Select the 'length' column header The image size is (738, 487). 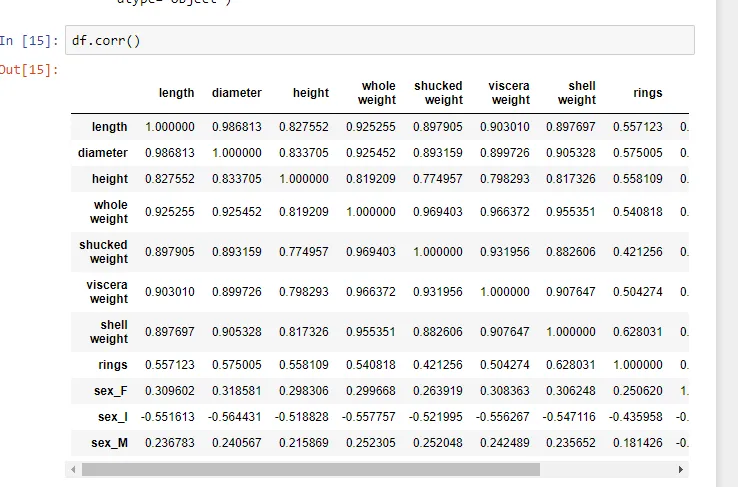(176, 93)
